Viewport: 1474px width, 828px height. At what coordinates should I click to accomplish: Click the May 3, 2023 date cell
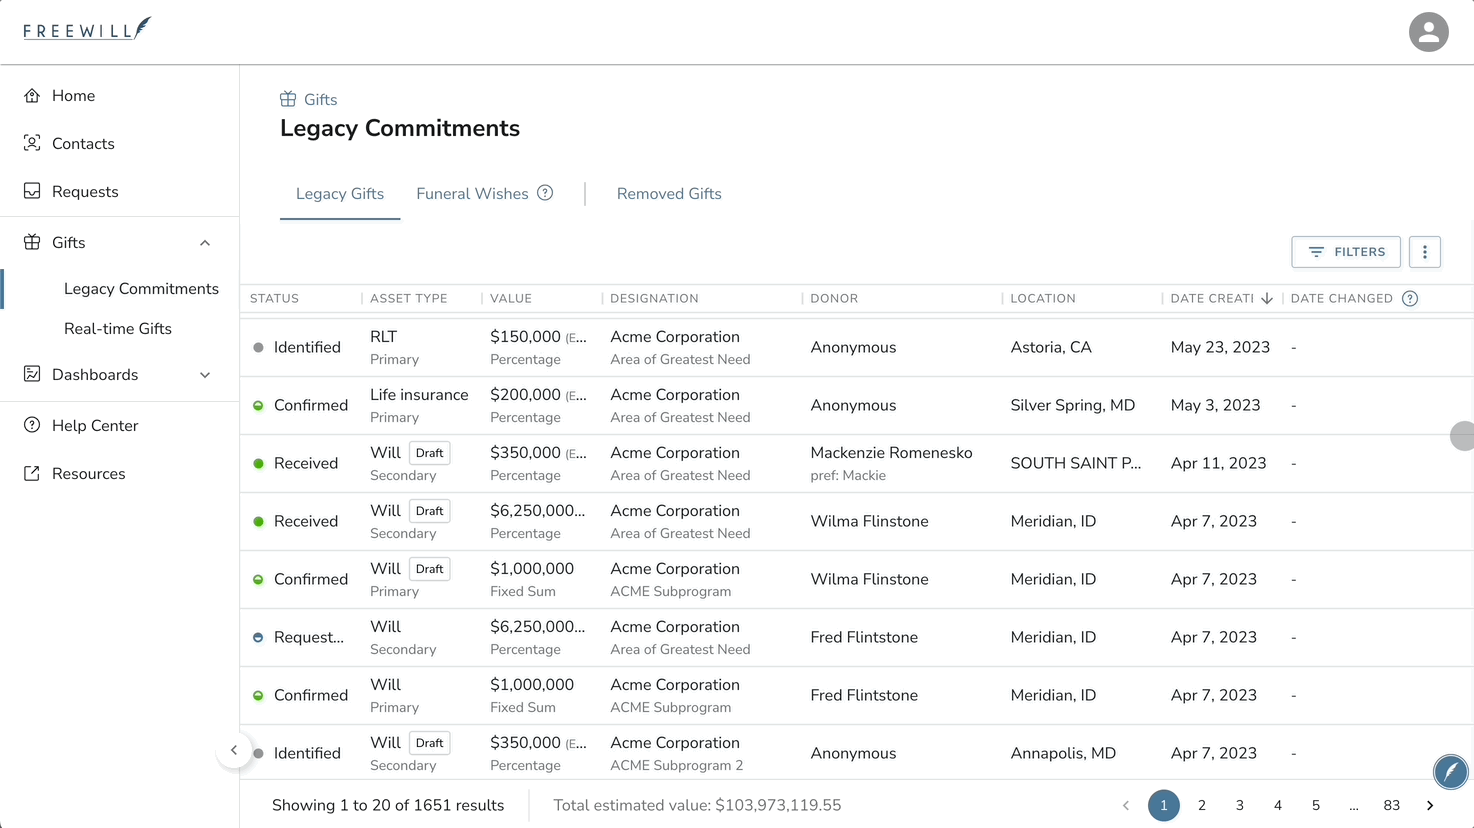point(1215,405)
